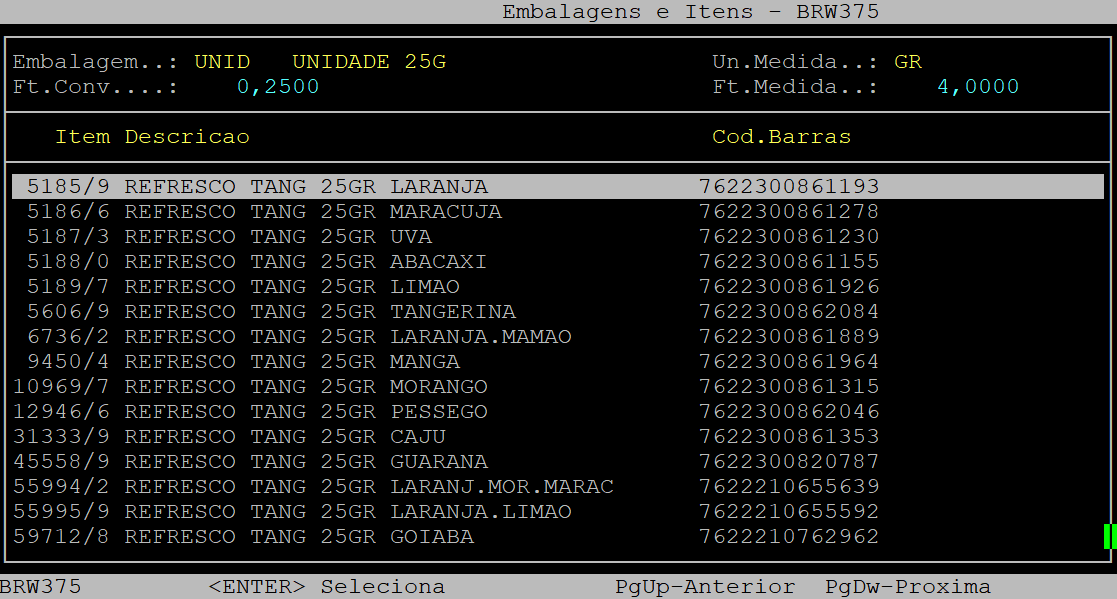The width and height of the screenshot is (1117, 599).
Task: Click barcode 7622300820787
Action: (789, 461)
